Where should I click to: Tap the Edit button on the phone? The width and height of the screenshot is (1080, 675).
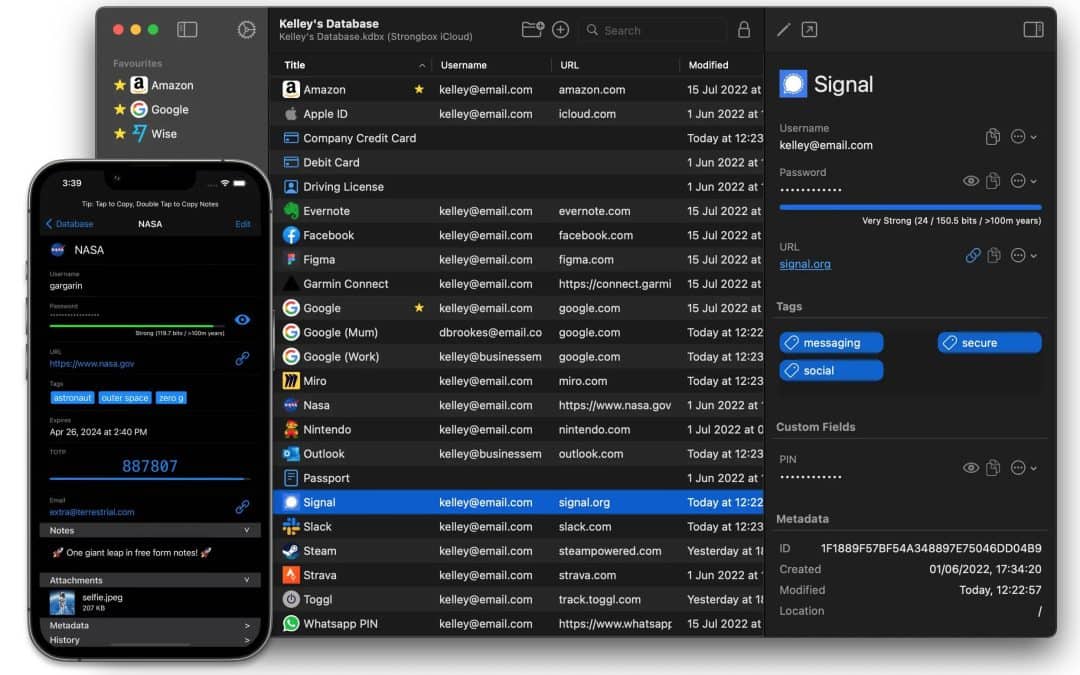point(242,224)
